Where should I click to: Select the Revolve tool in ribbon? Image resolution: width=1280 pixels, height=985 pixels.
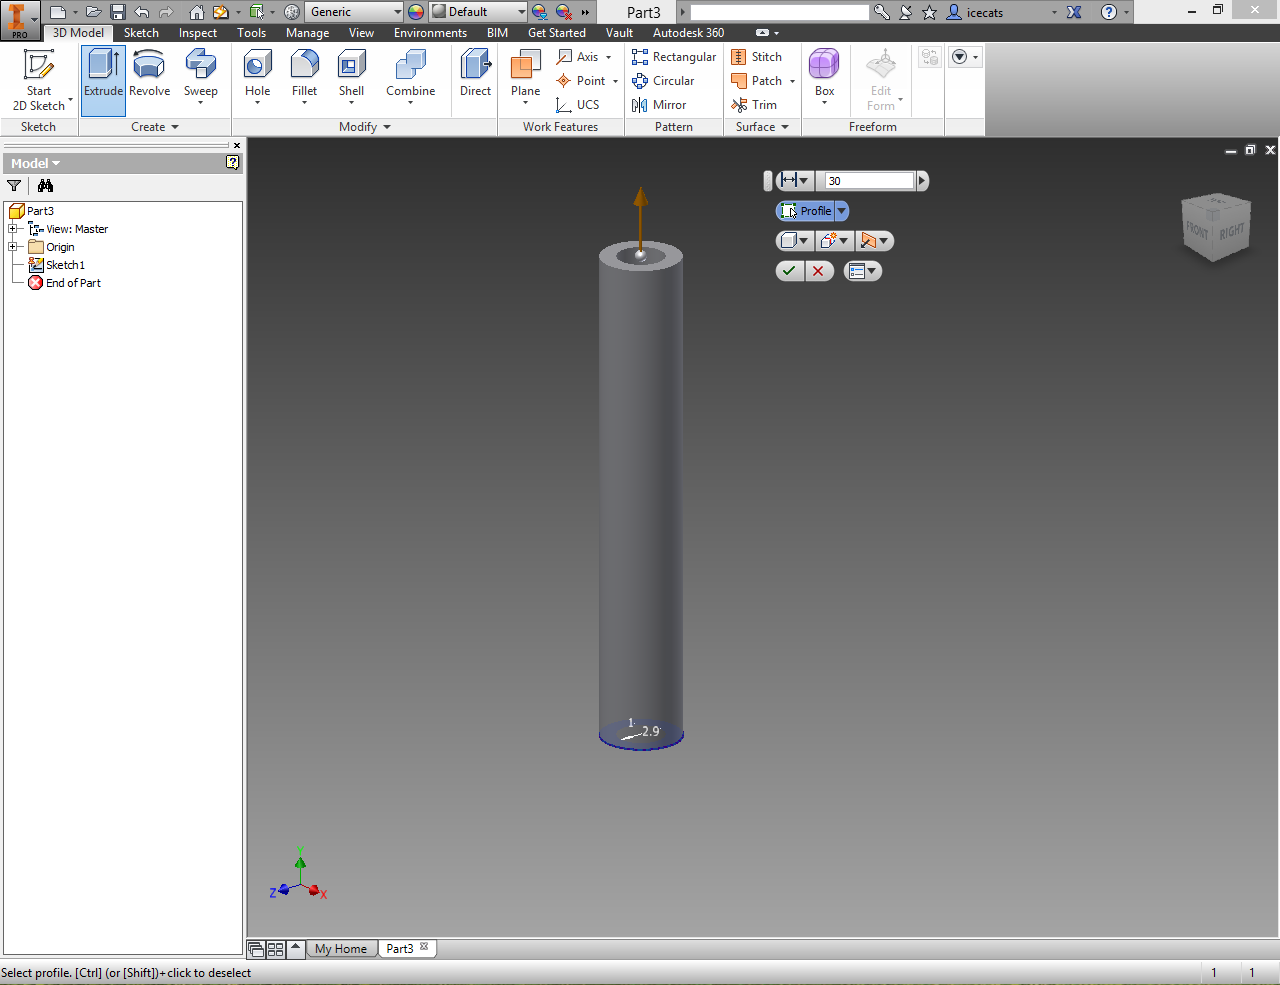(x=149, y=75)
